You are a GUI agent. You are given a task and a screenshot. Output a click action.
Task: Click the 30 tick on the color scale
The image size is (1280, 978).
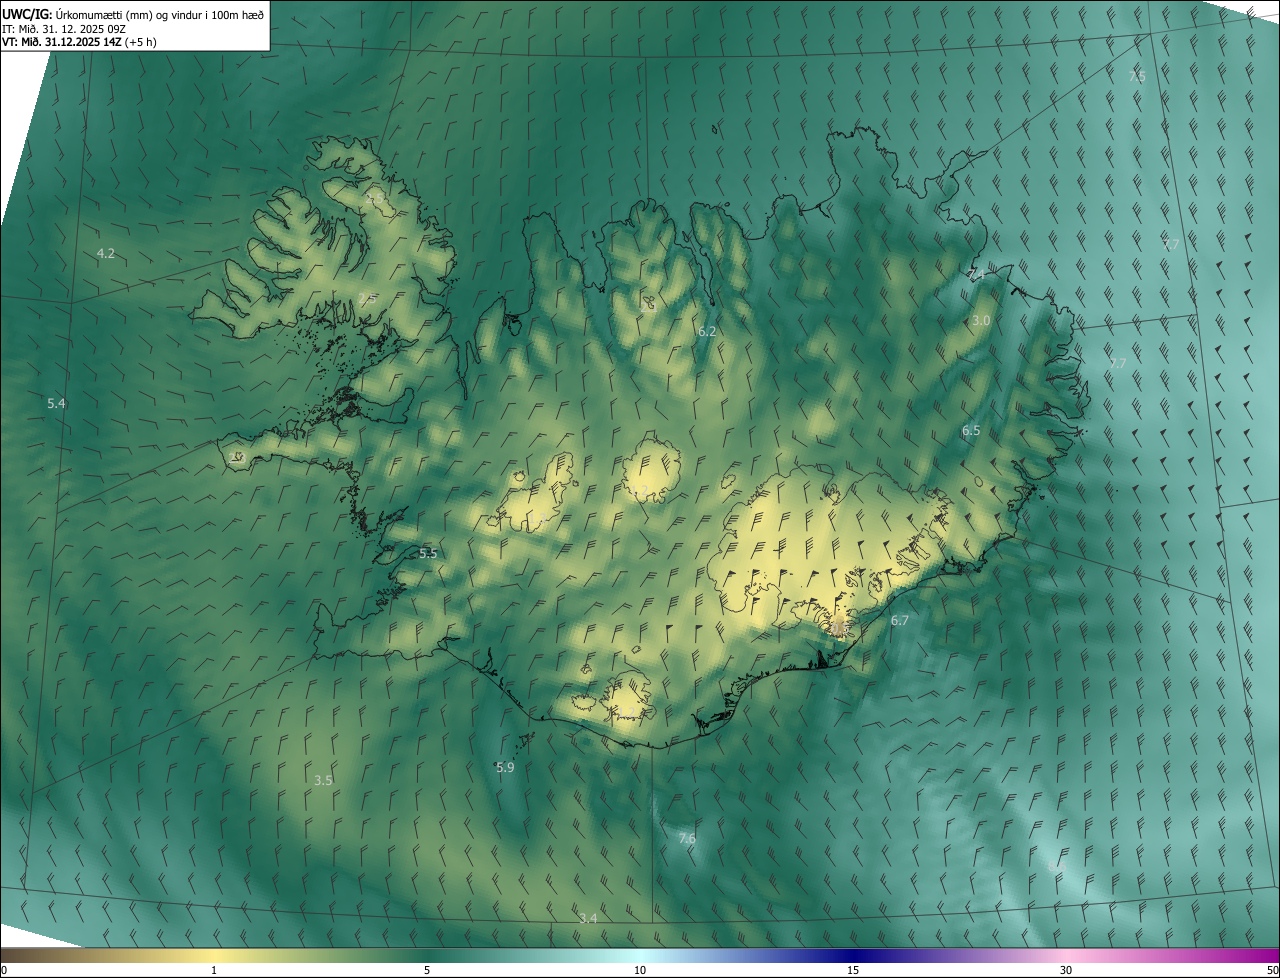[x=1066, y=970]
